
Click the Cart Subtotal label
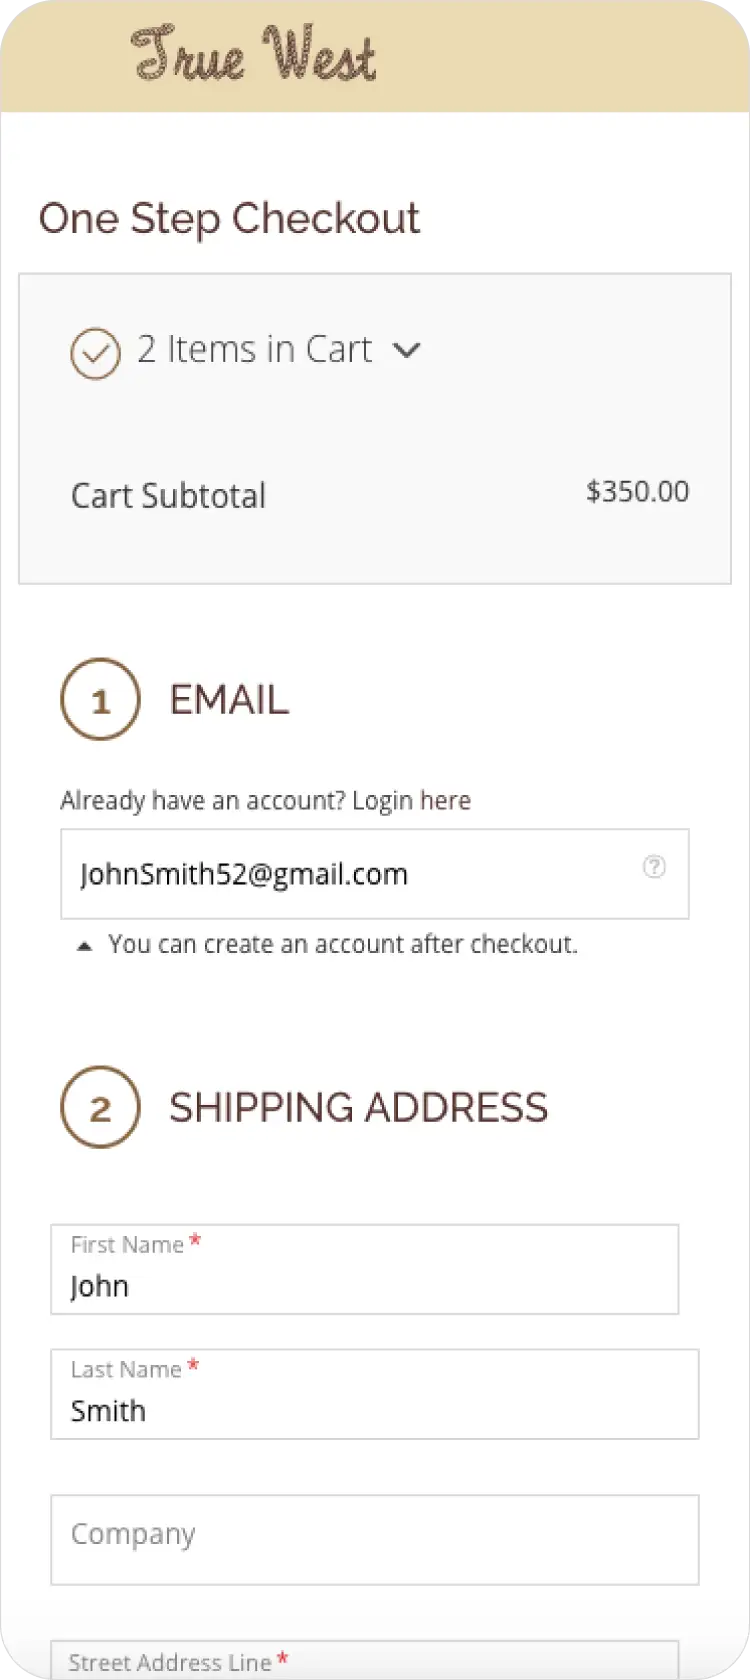168,495
